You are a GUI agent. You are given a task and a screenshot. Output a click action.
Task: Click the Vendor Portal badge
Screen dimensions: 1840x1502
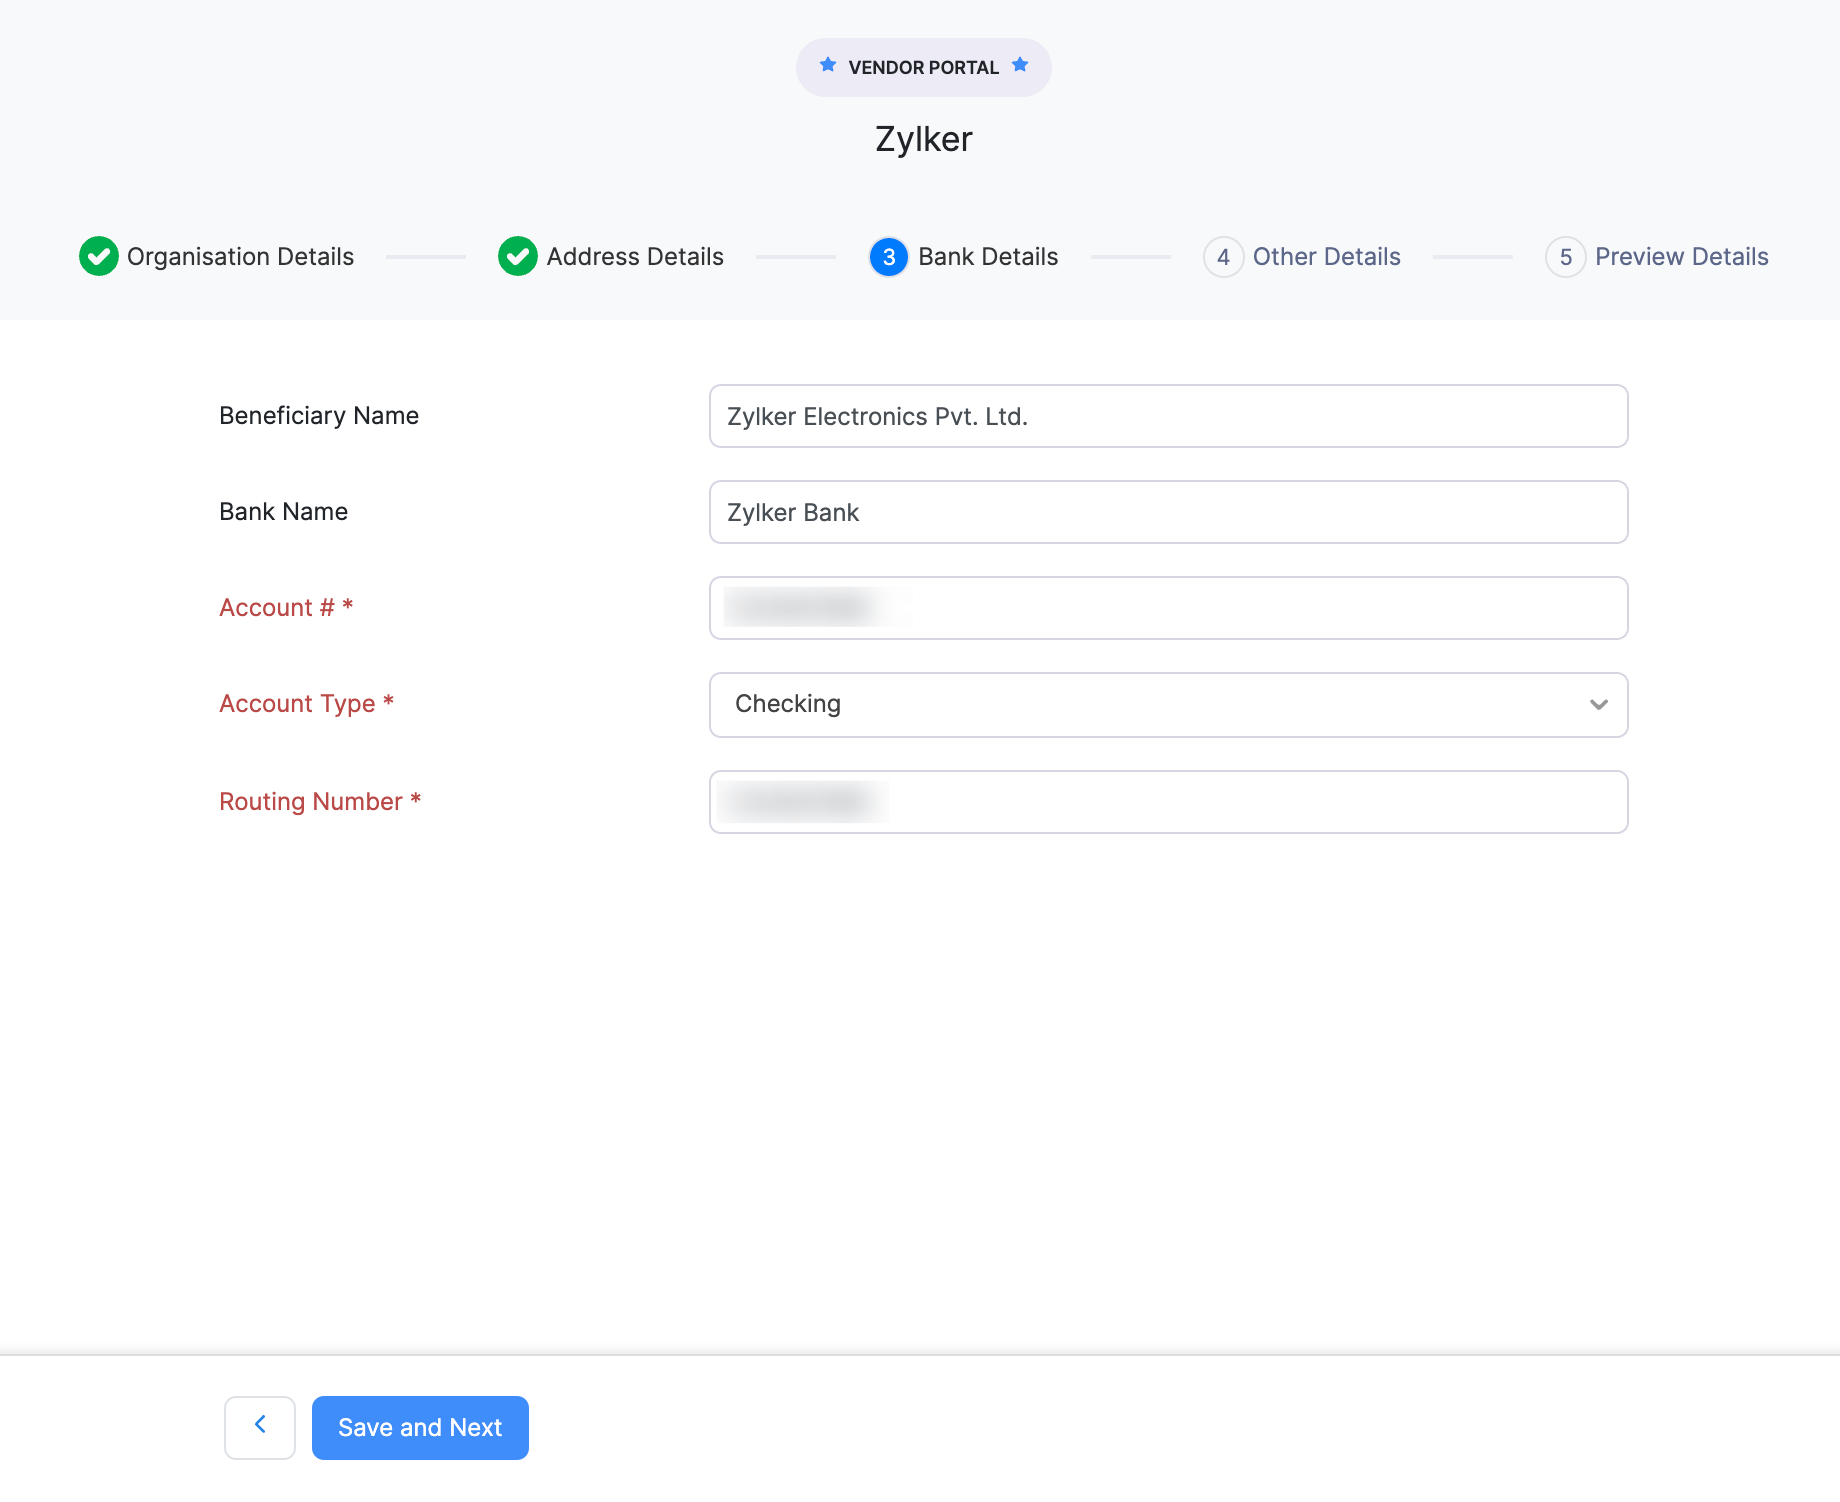[x=922, y=66]
